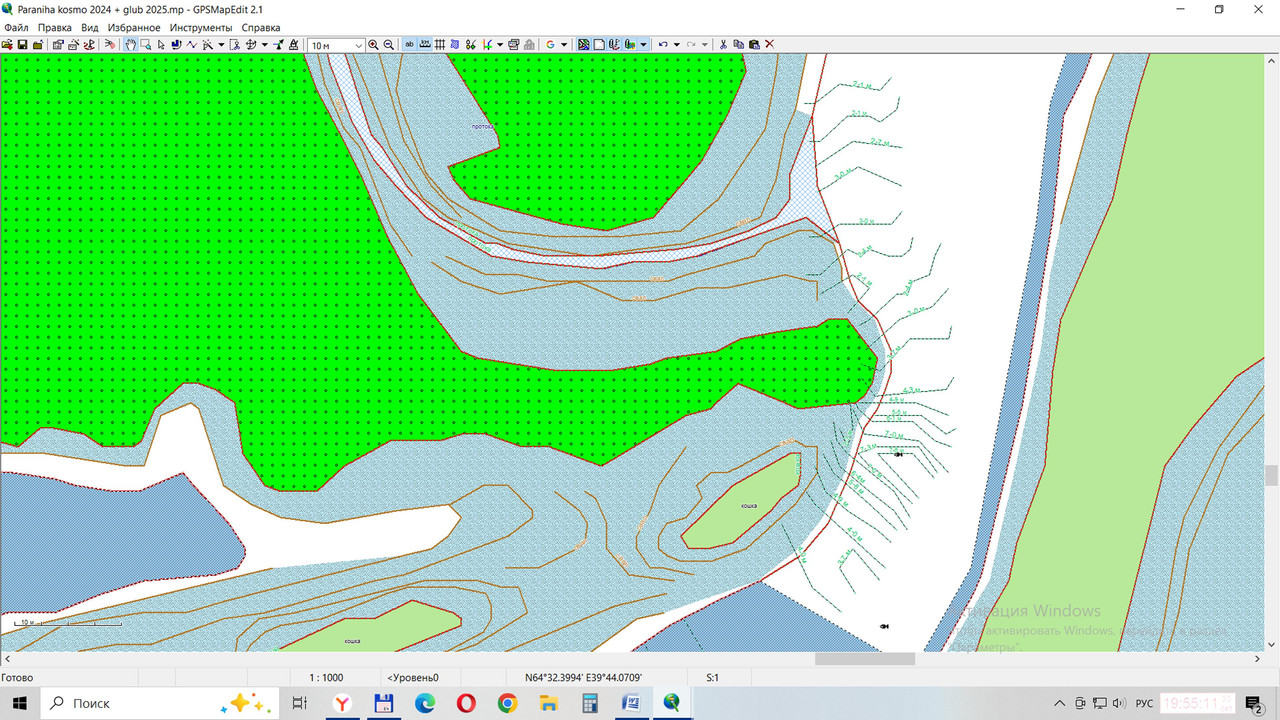
Task: Click the horizontal scrollbar left arrow
Action: point(7,659)
